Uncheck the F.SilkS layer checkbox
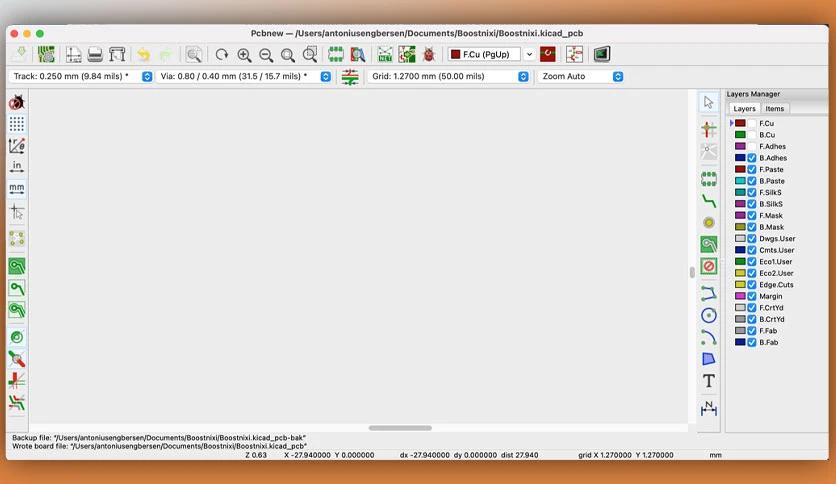This screenshot has width=836, height=484. tap(752, 192)
